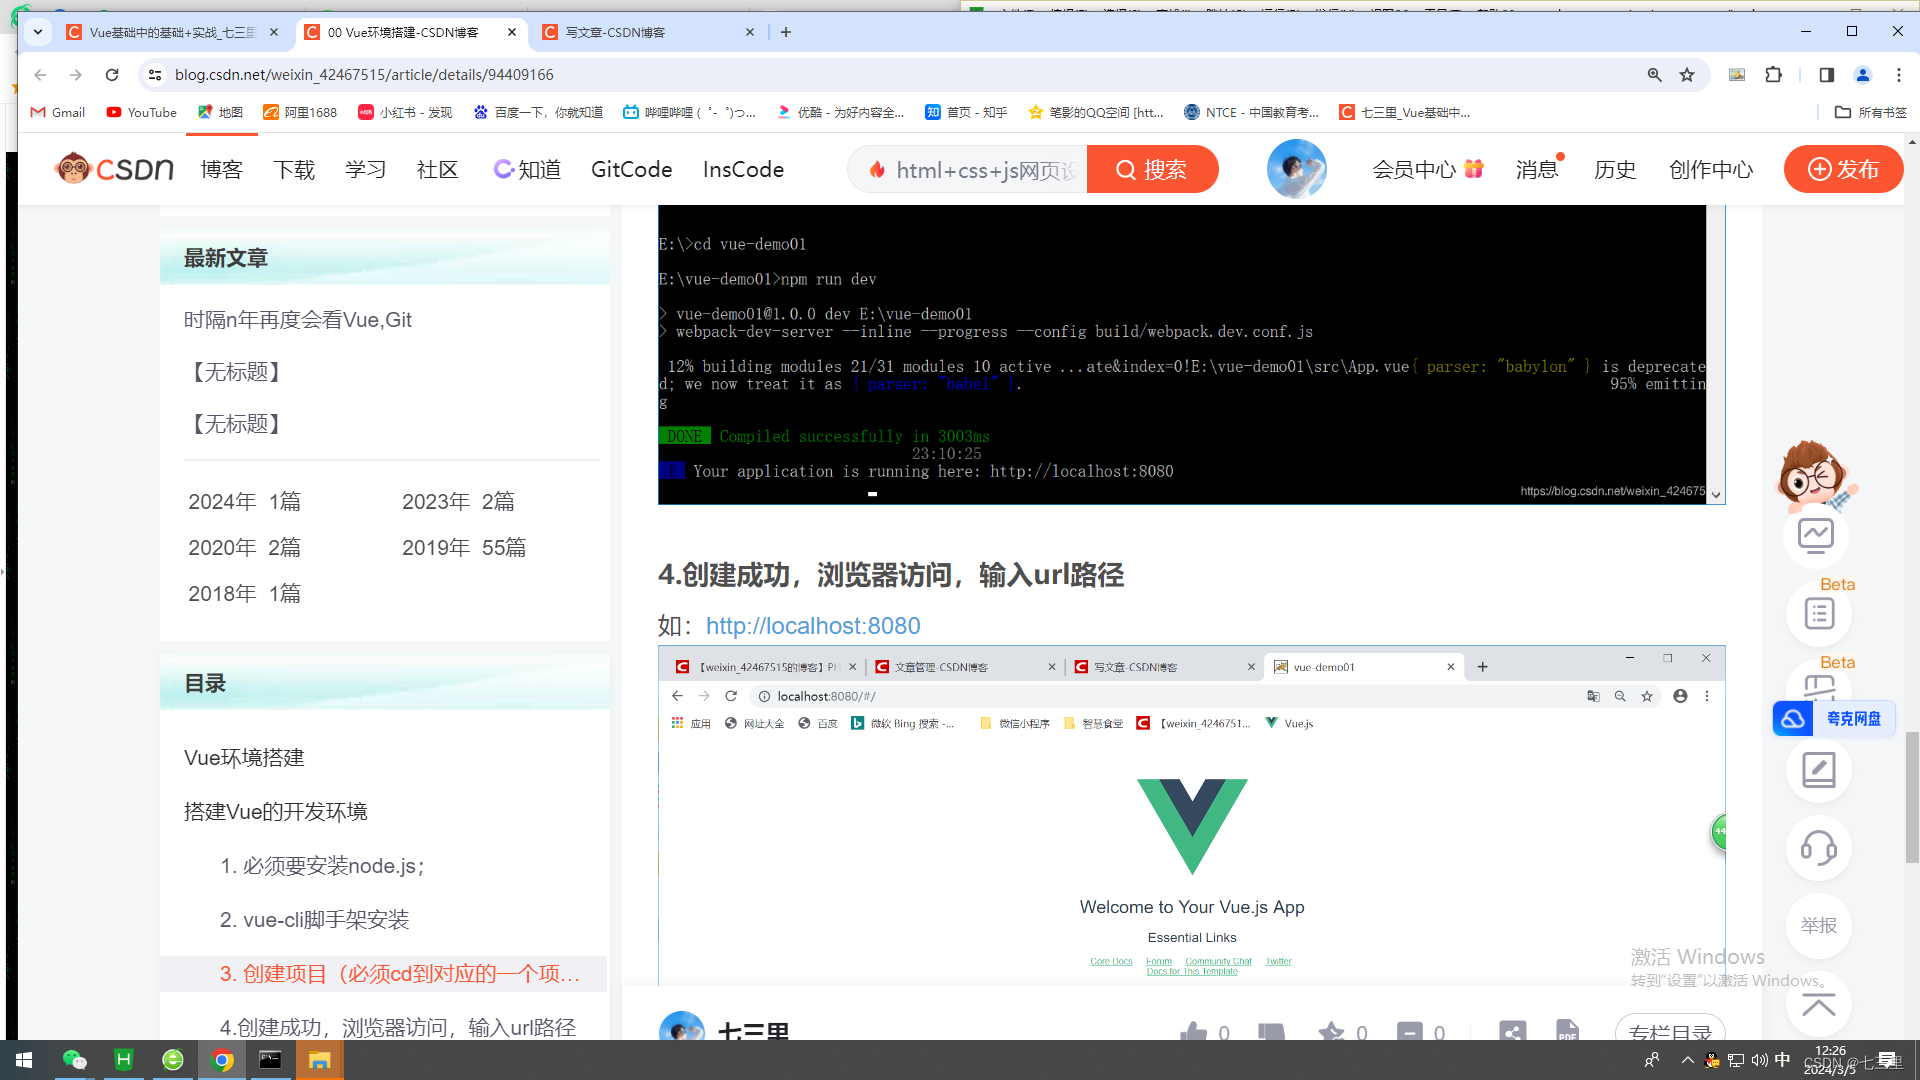Click the Vue环境搭建 table of contents item
The image size is (1920, 1080).
coord(244,757)
